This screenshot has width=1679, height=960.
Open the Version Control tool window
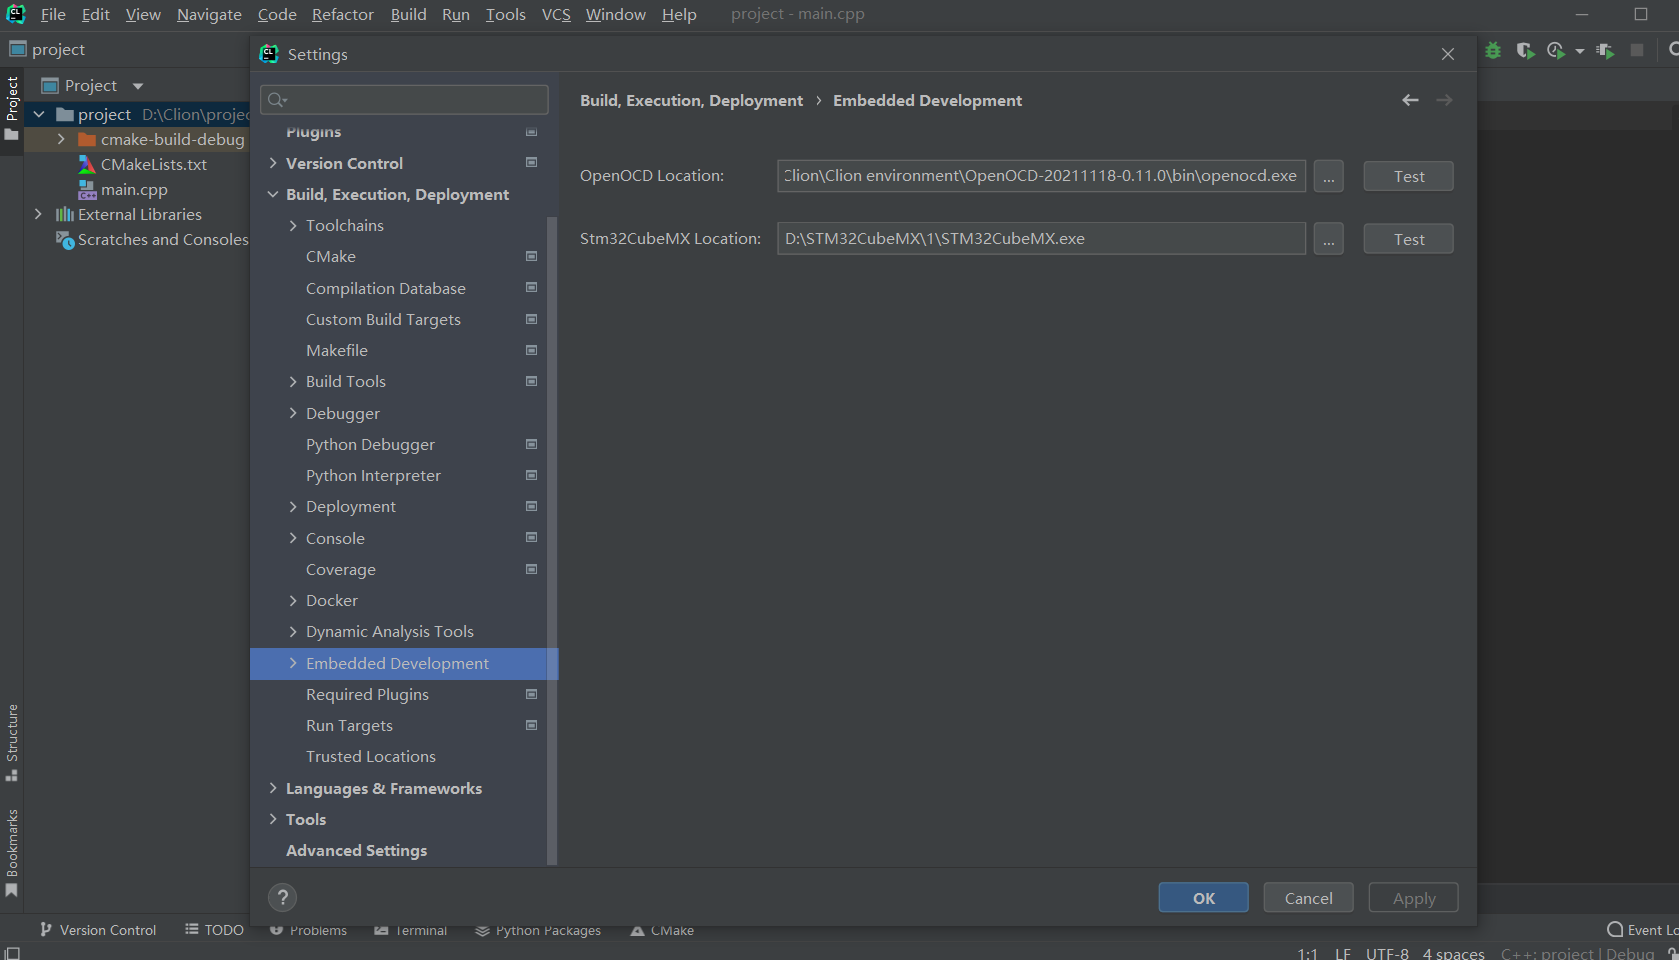pyautogui.click(x=98, y=930)
